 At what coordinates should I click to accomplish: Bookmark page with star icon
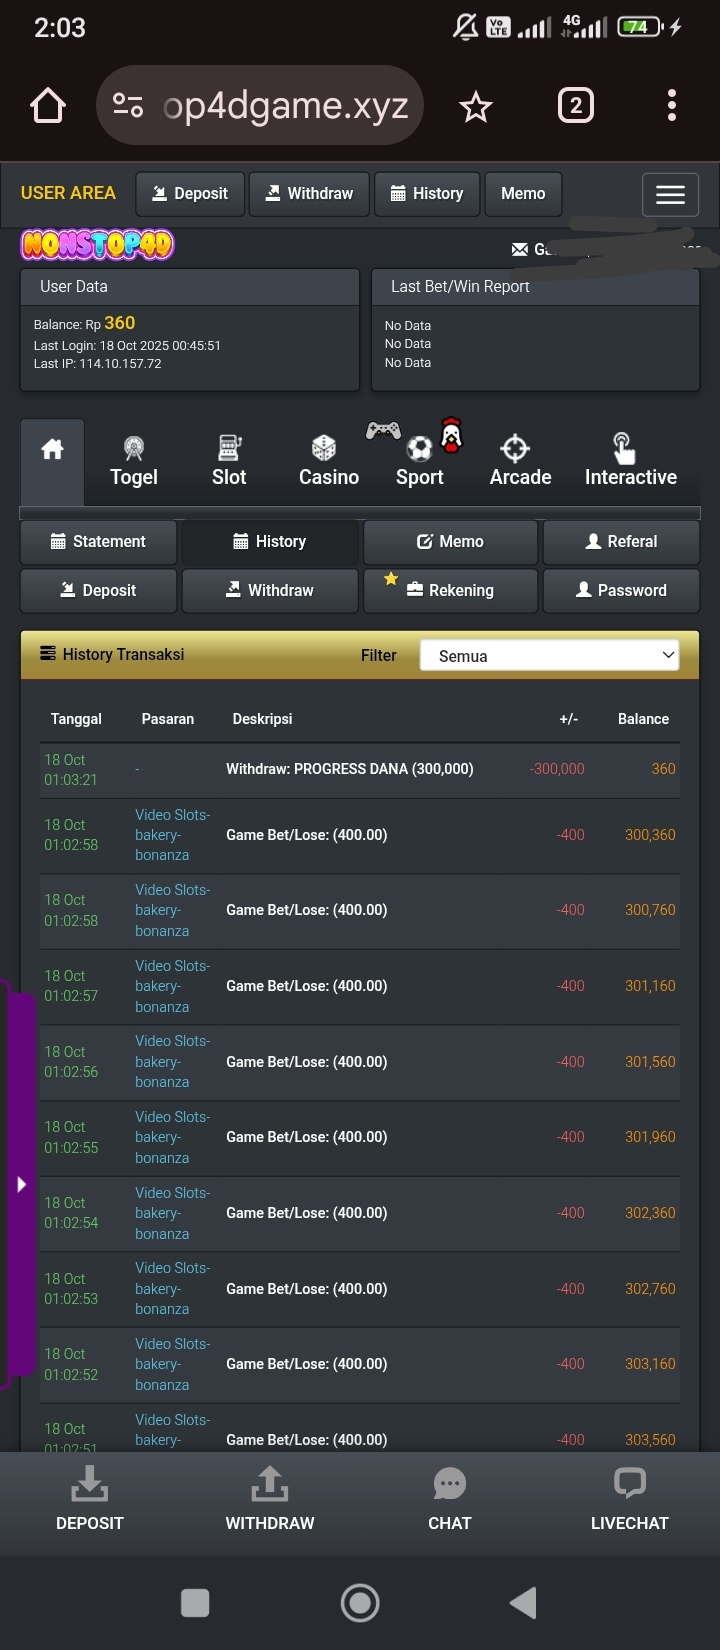(x=475, y=106)
